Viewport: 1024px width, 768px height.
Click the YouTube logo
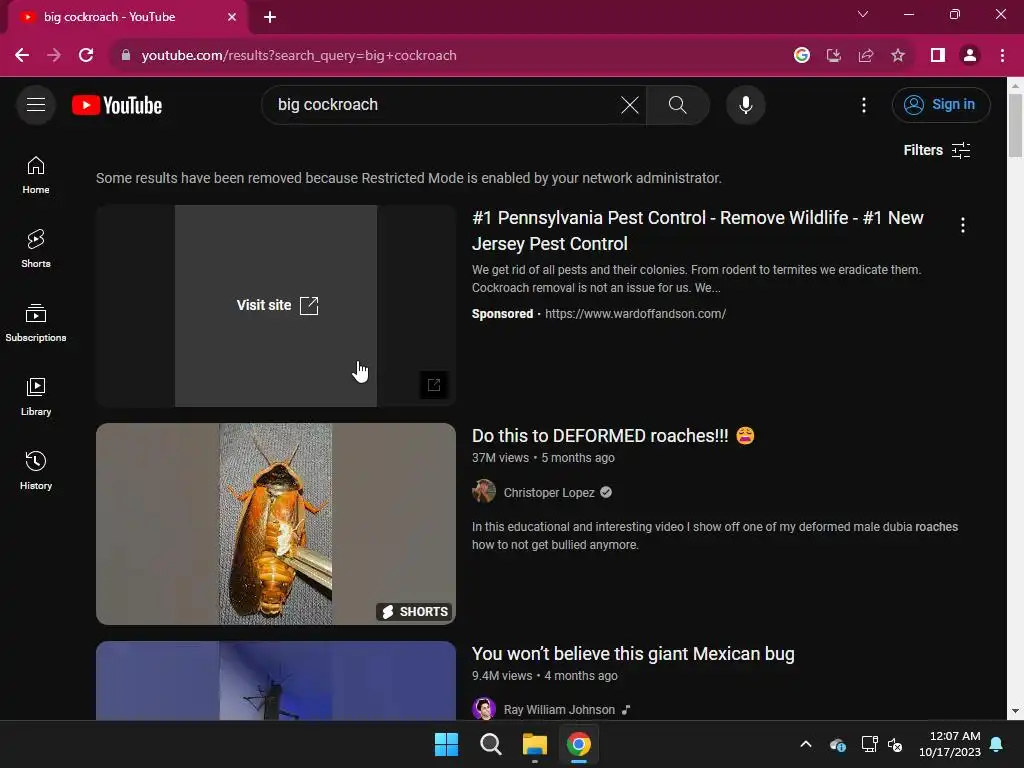click(x=117, y=105)
